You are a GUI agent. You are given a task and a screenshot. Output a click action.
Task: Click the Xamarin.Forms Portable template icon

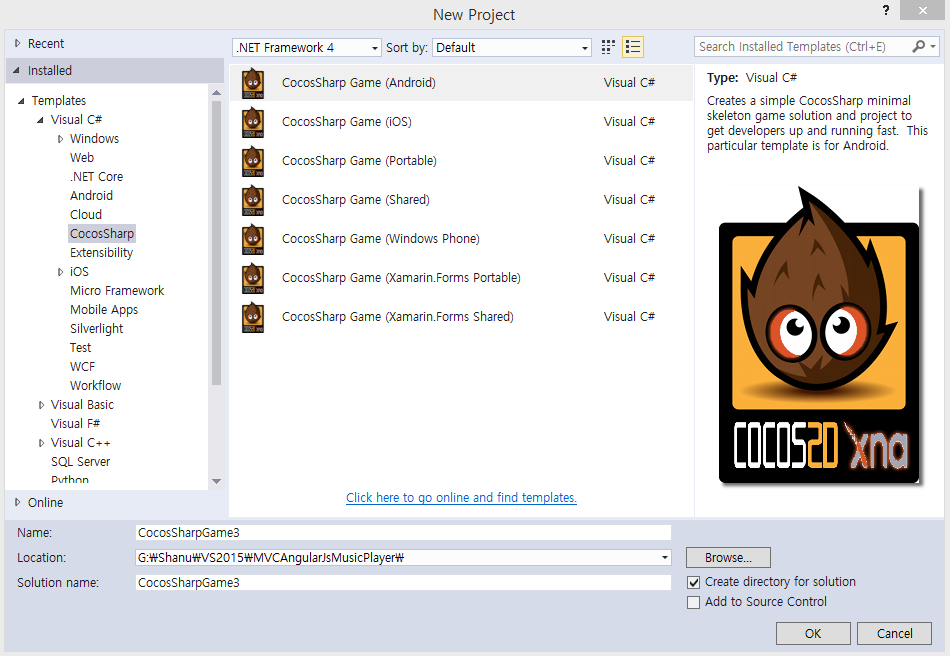coord(253,278)
